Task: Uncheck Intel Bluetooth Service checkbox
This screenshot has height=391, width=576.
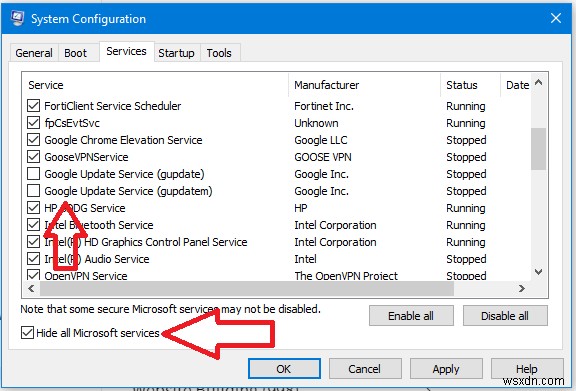Action: pyautogui.click(x=33, y=225)
